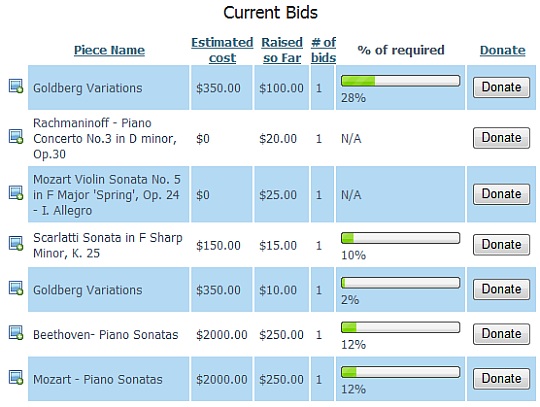Donate to Mozart Violin Sonata No. 5
The height and width of the screenshot is (407, 540).
tap(501, 194)
